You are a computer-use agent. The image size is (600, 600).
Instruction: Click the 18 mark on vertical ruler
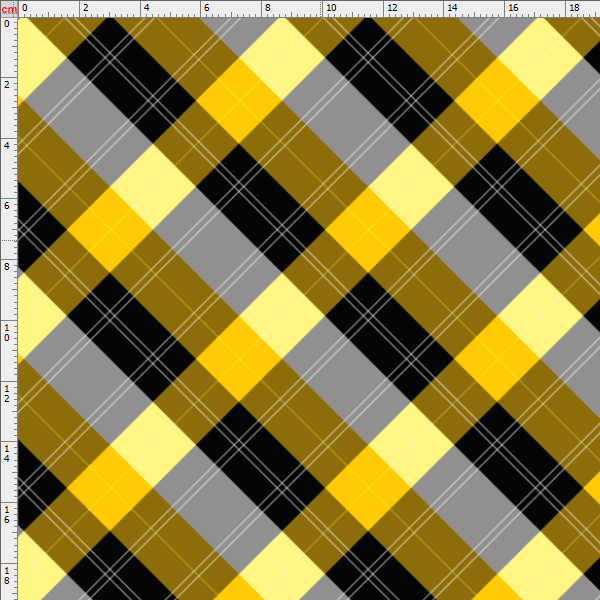point(7,575)
